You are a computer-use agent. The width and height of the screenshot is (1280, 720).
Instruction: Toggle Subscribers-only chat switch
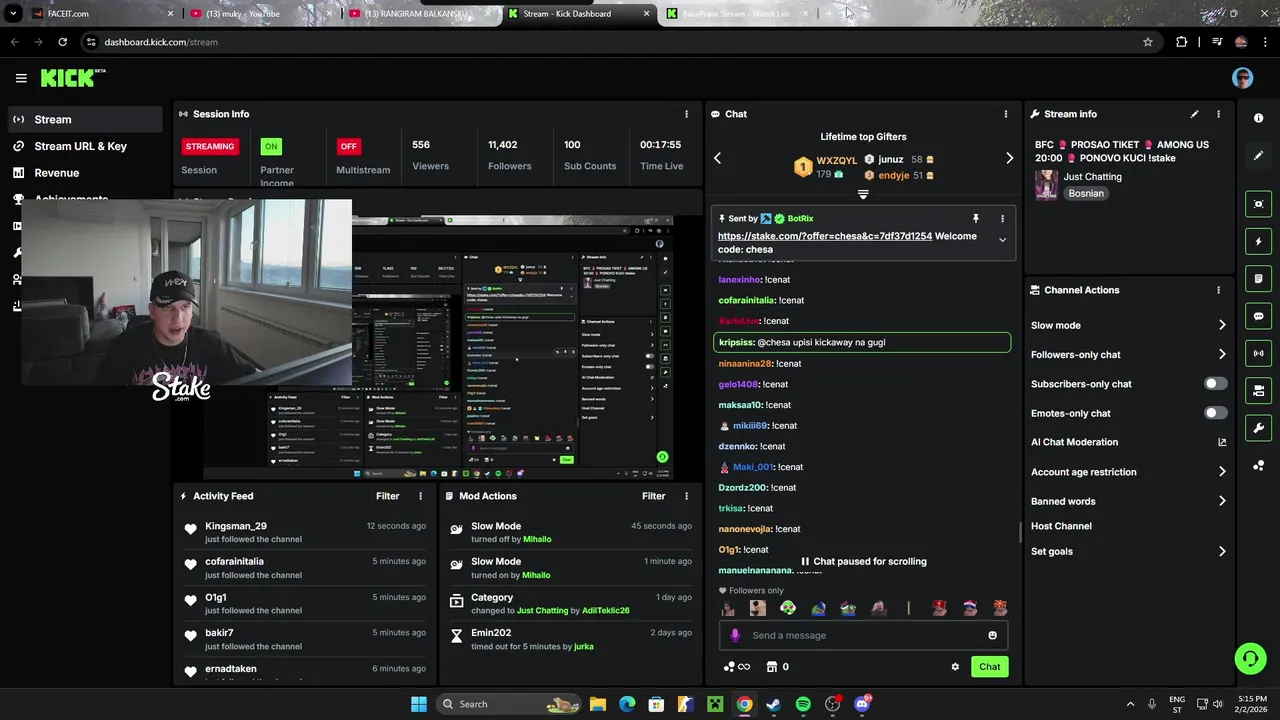(x=1215, y=384)
